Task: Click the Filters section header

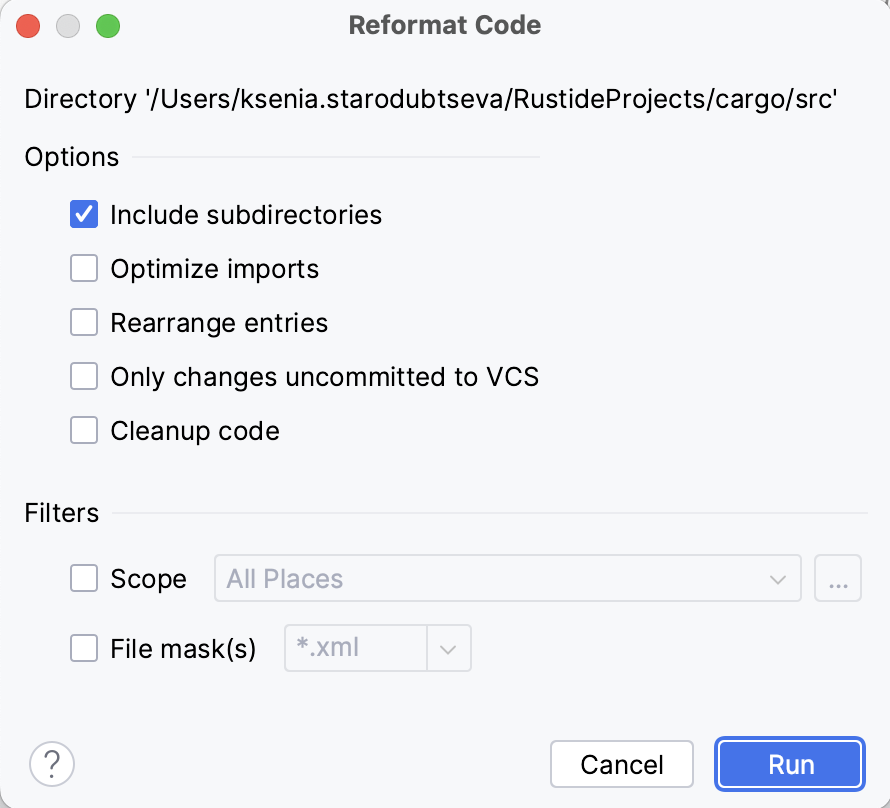Action: (61, 512)
